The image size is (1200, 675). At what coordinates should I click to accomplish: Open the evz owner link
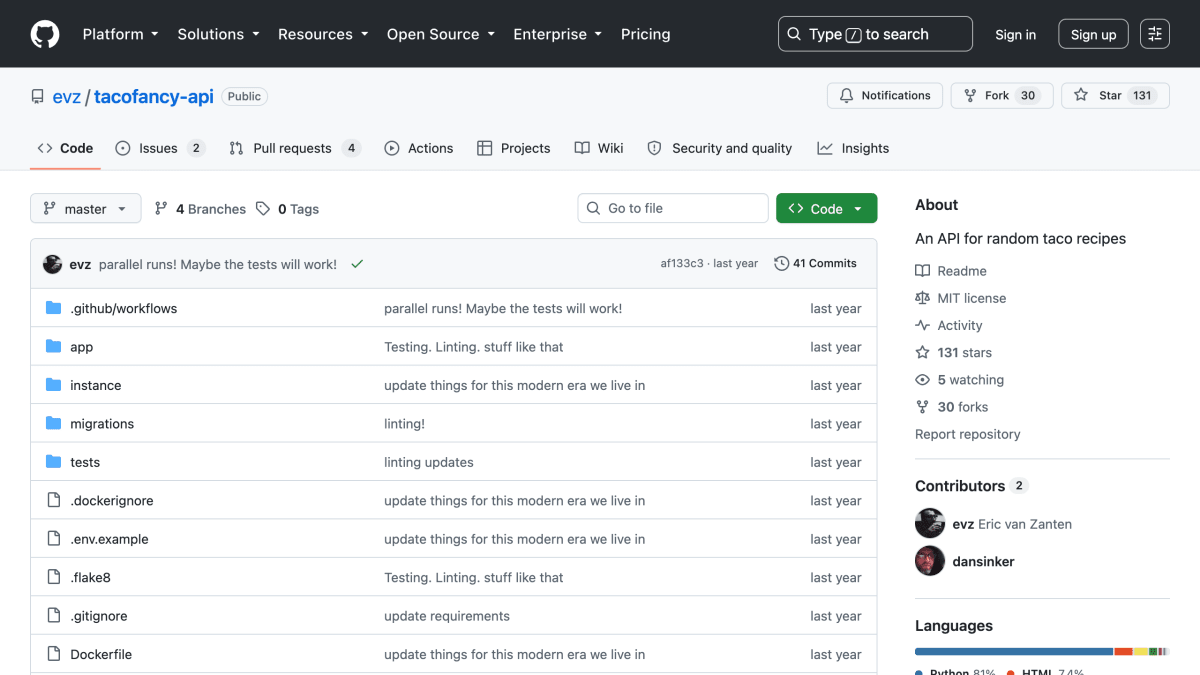[67, 97]
